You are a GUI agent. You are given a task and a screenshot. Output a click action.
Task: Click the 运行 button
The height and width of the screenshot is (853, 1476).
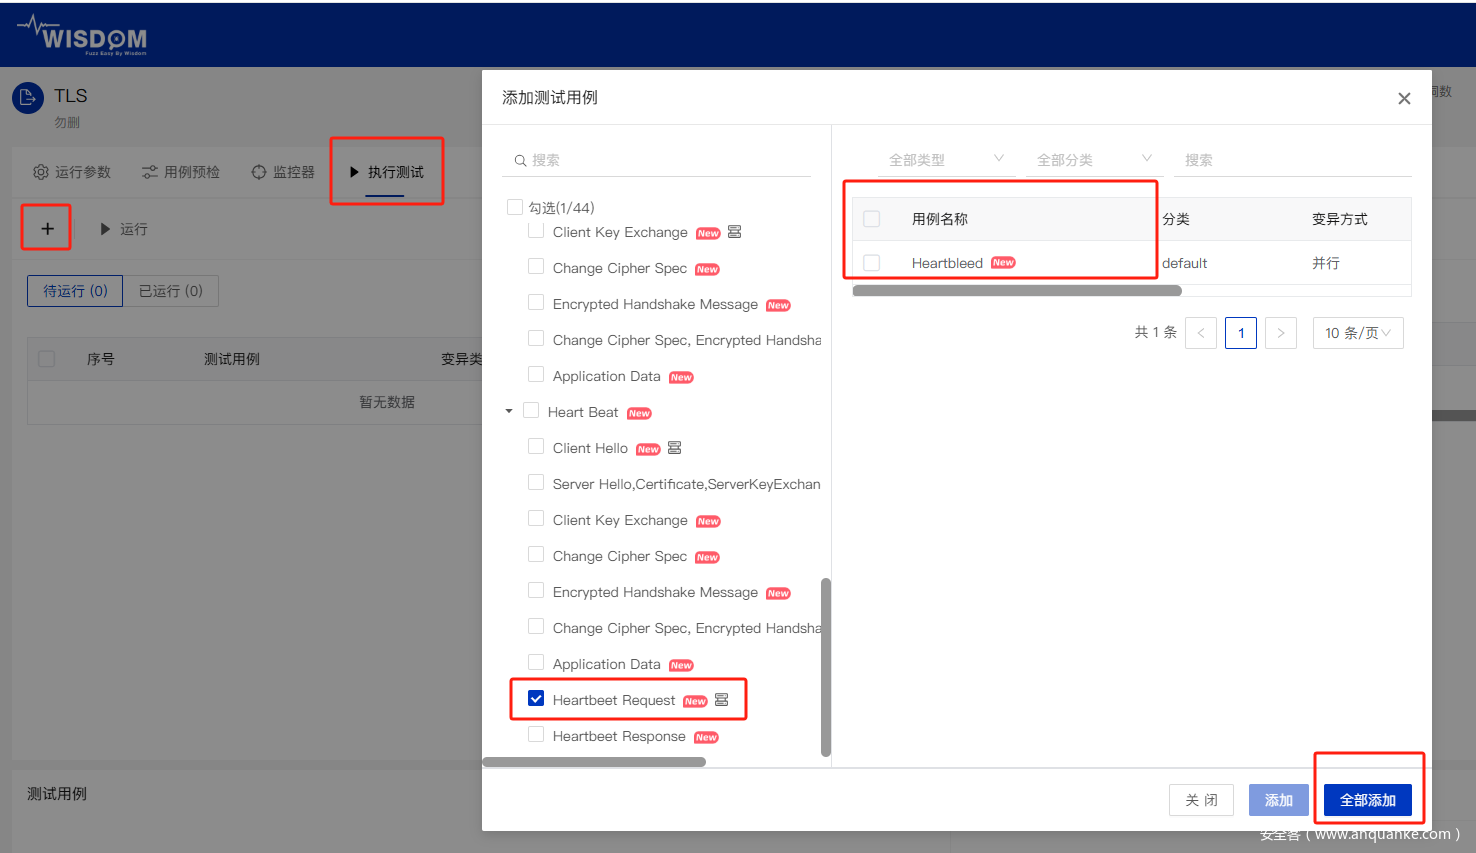coord(124,229)
